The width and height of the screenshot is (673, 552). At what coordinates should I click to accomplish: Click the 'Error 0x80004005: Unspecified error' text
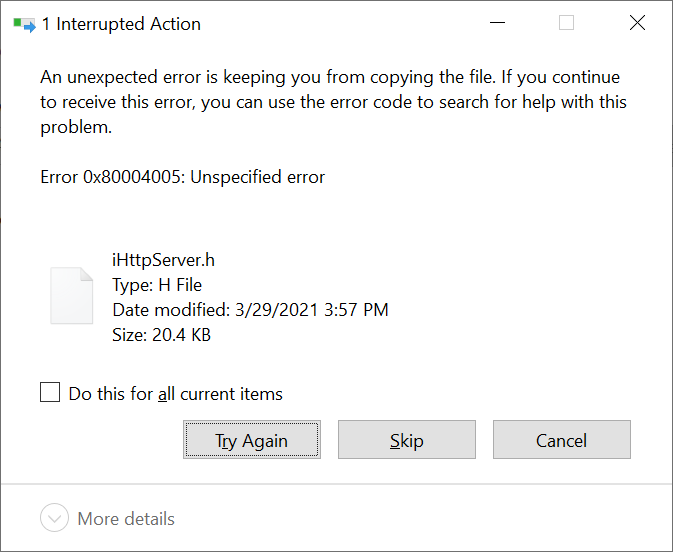click(x=182, y=177)
